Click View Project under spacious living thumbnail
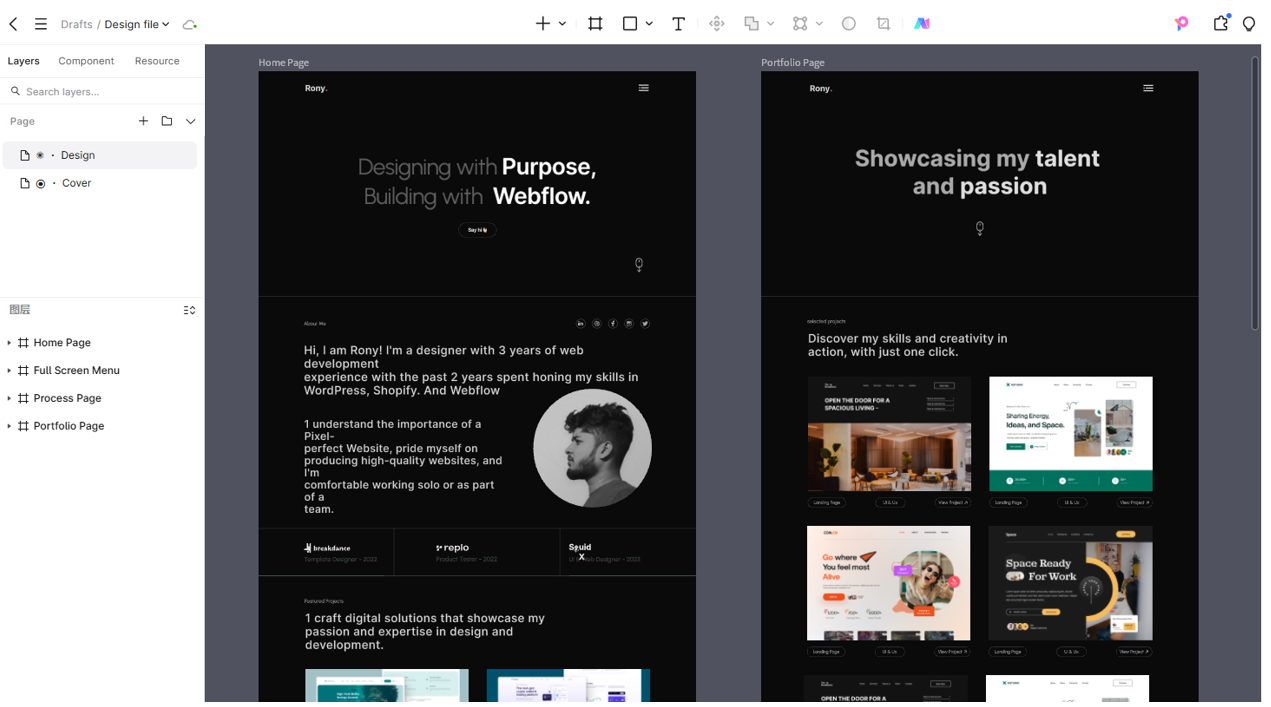 pyautogui.click(x=952, y=503)
